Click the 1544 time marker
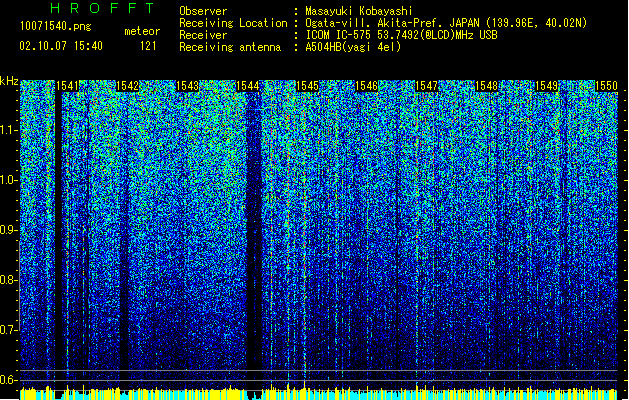Image resolution: width=629 pixels, height=400 pixels. [248, 86]
